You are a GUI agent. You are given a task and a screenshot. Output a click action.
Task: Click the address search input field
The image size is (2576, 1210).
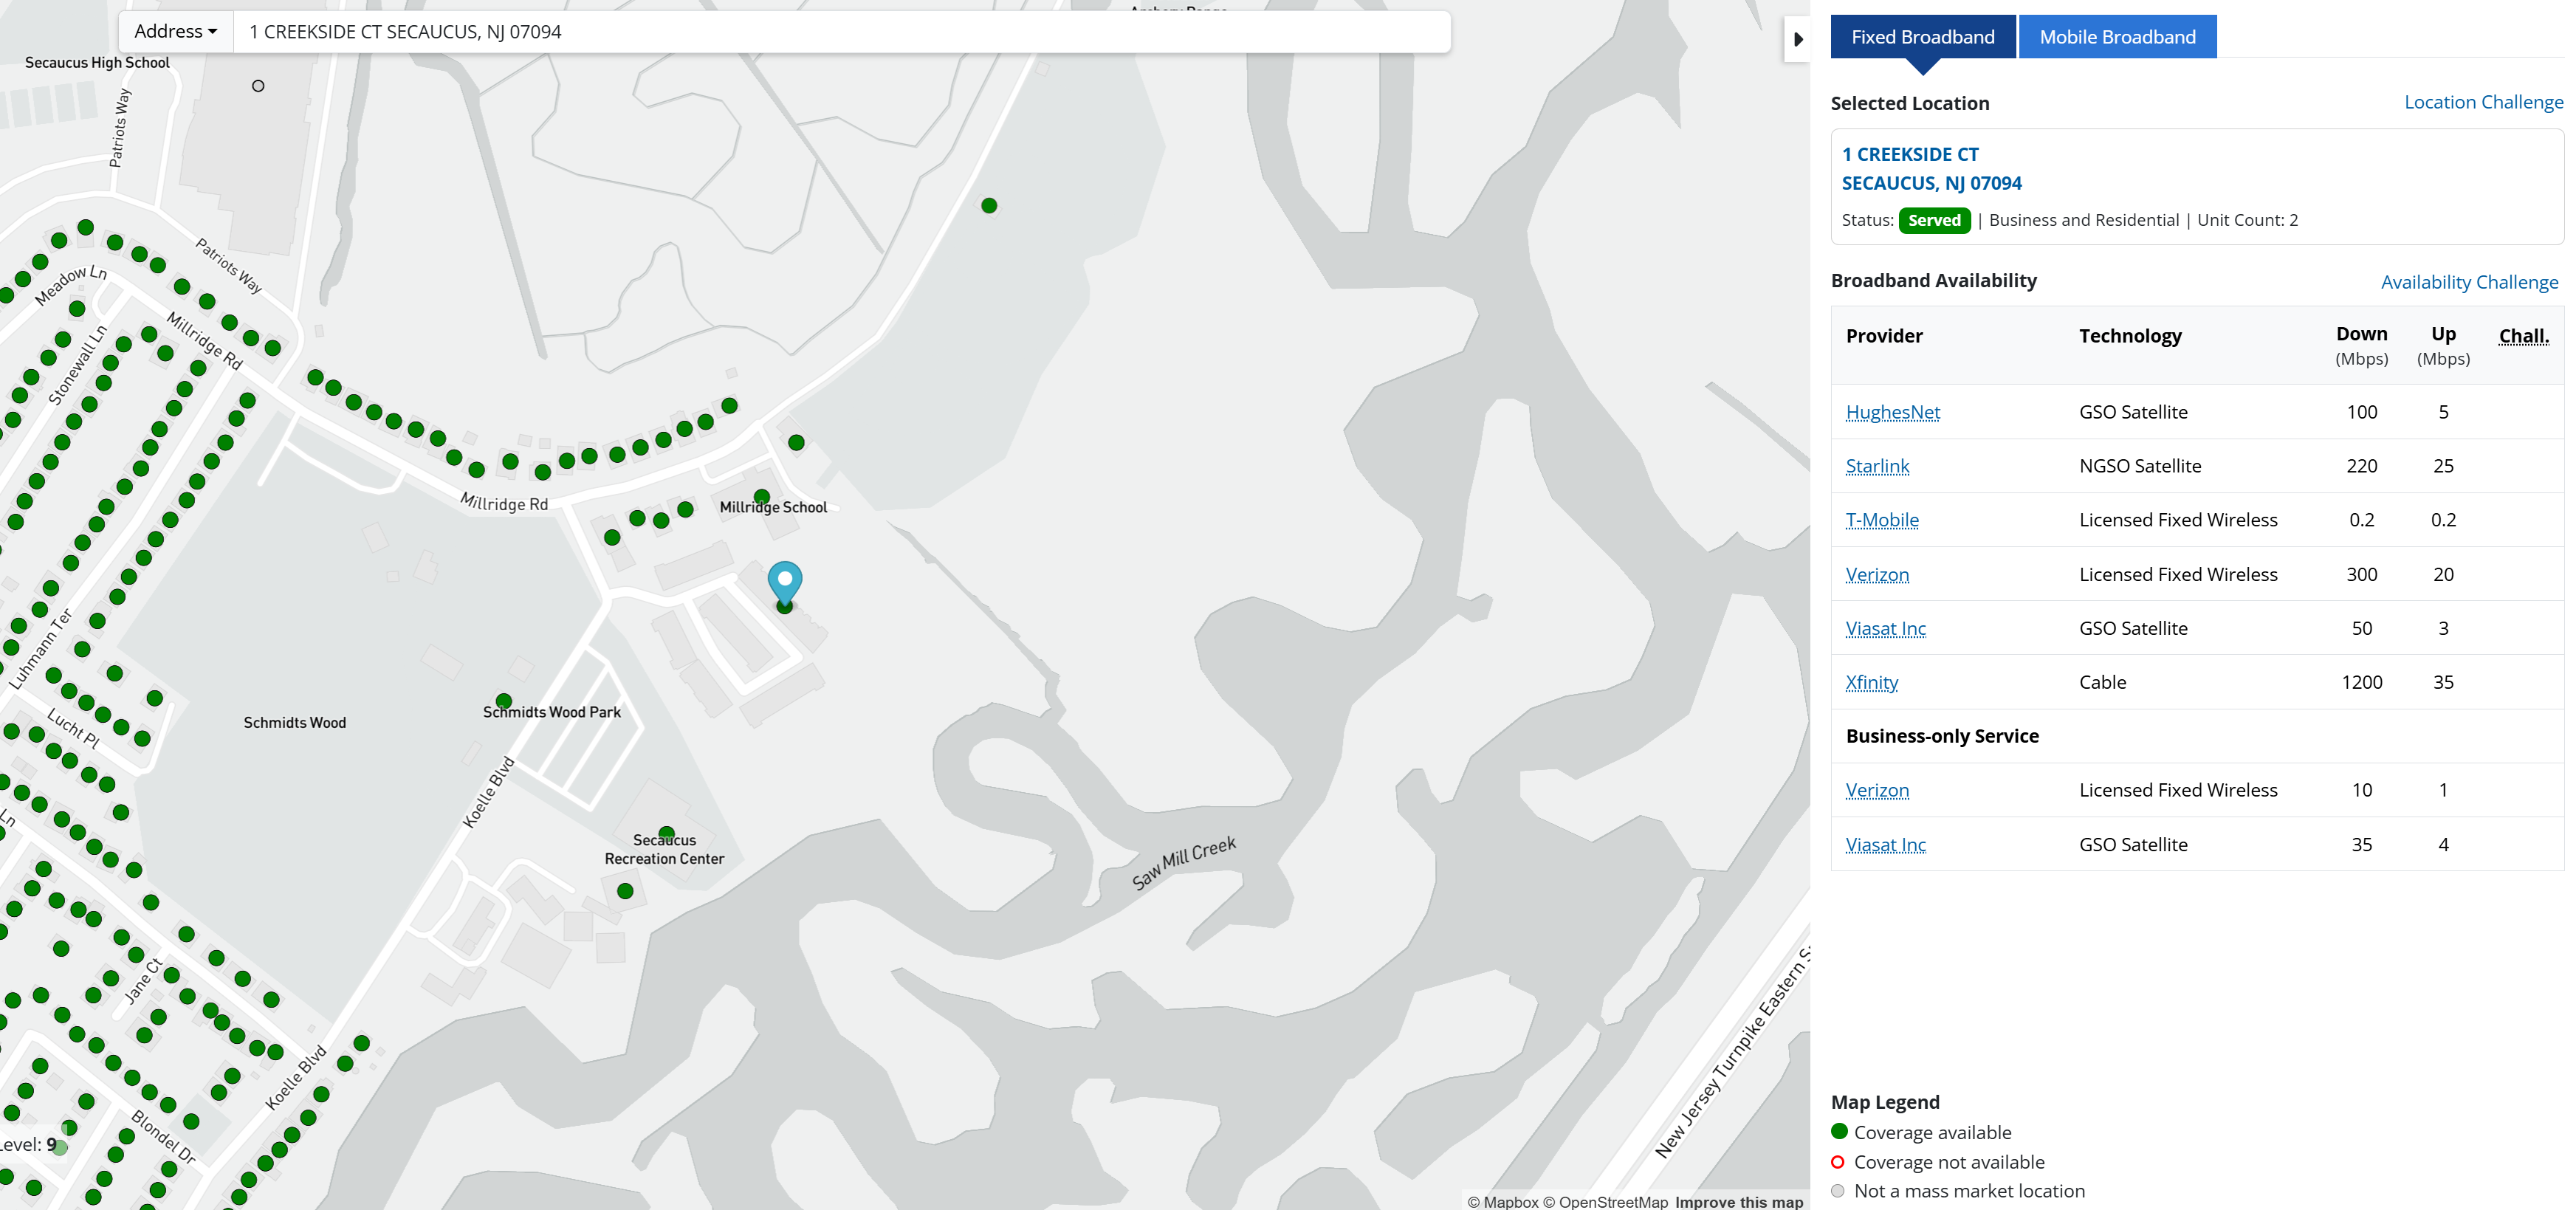(x=840, y=32)
